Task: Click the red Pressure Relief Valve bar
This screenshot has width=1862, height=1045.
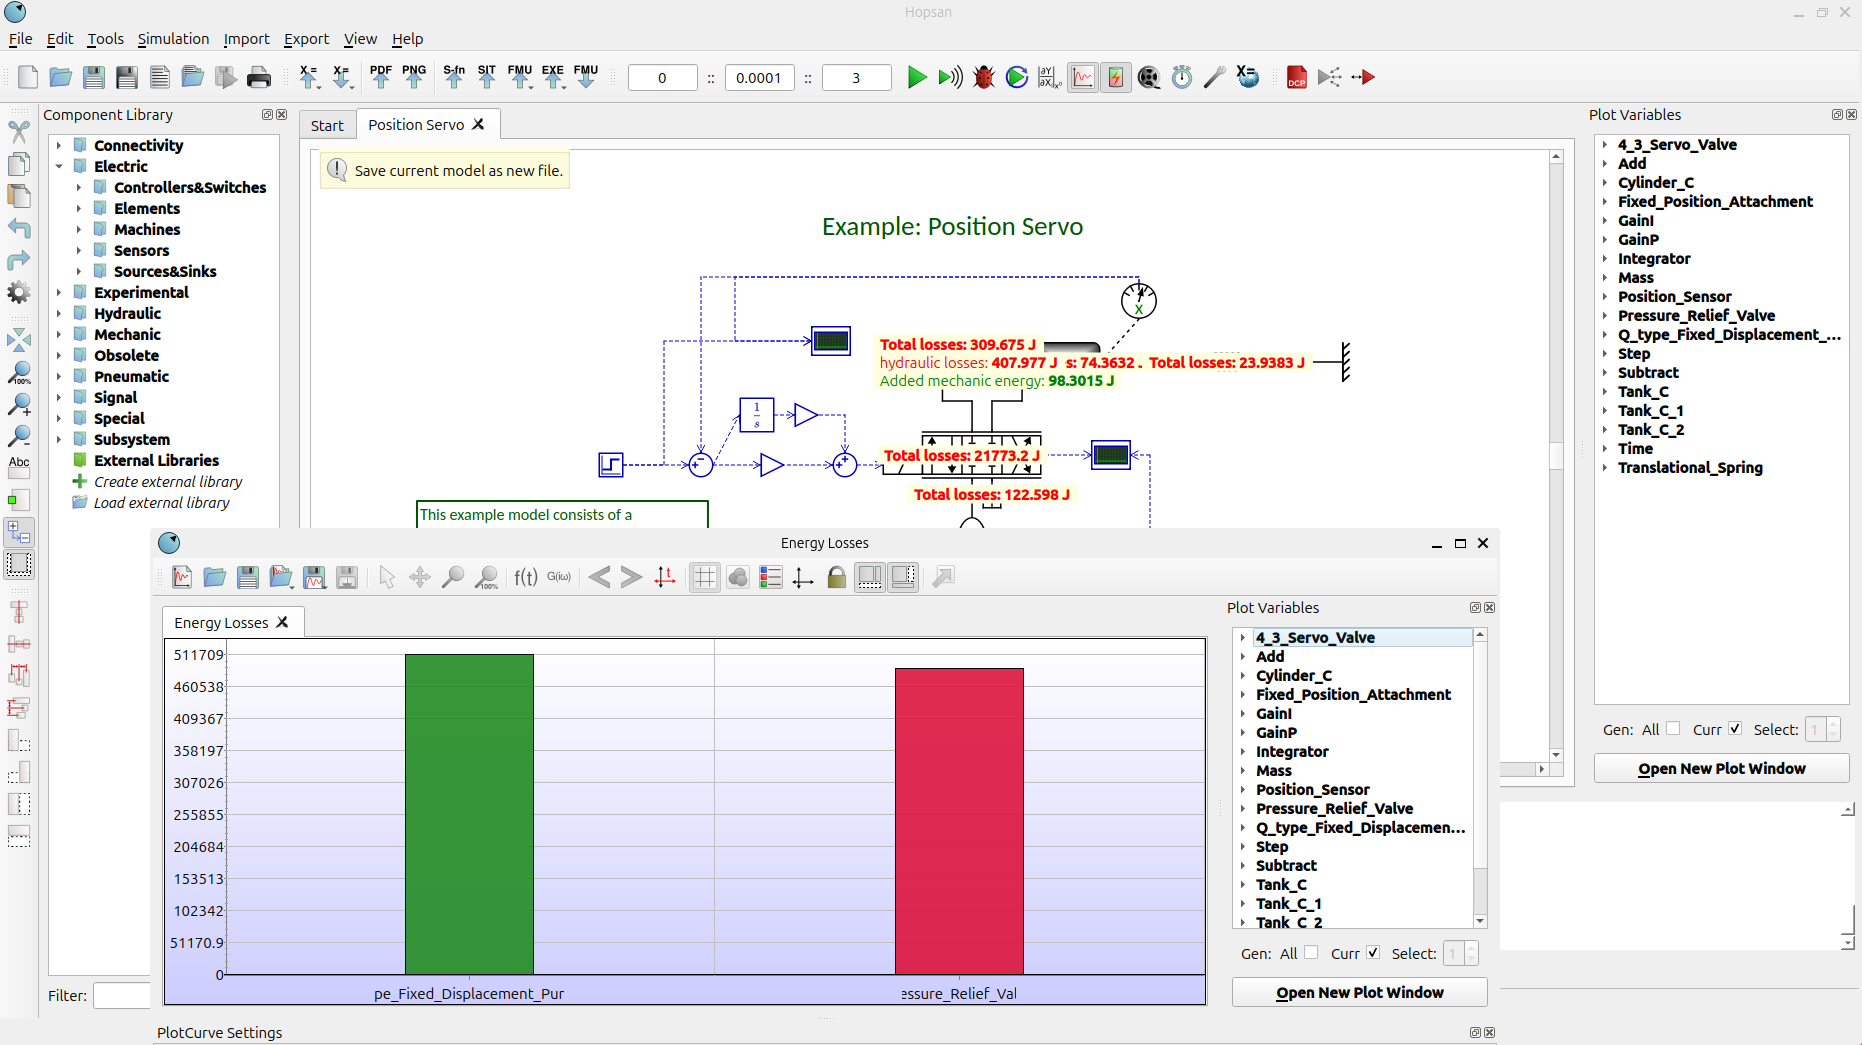Action: [959, 820]
